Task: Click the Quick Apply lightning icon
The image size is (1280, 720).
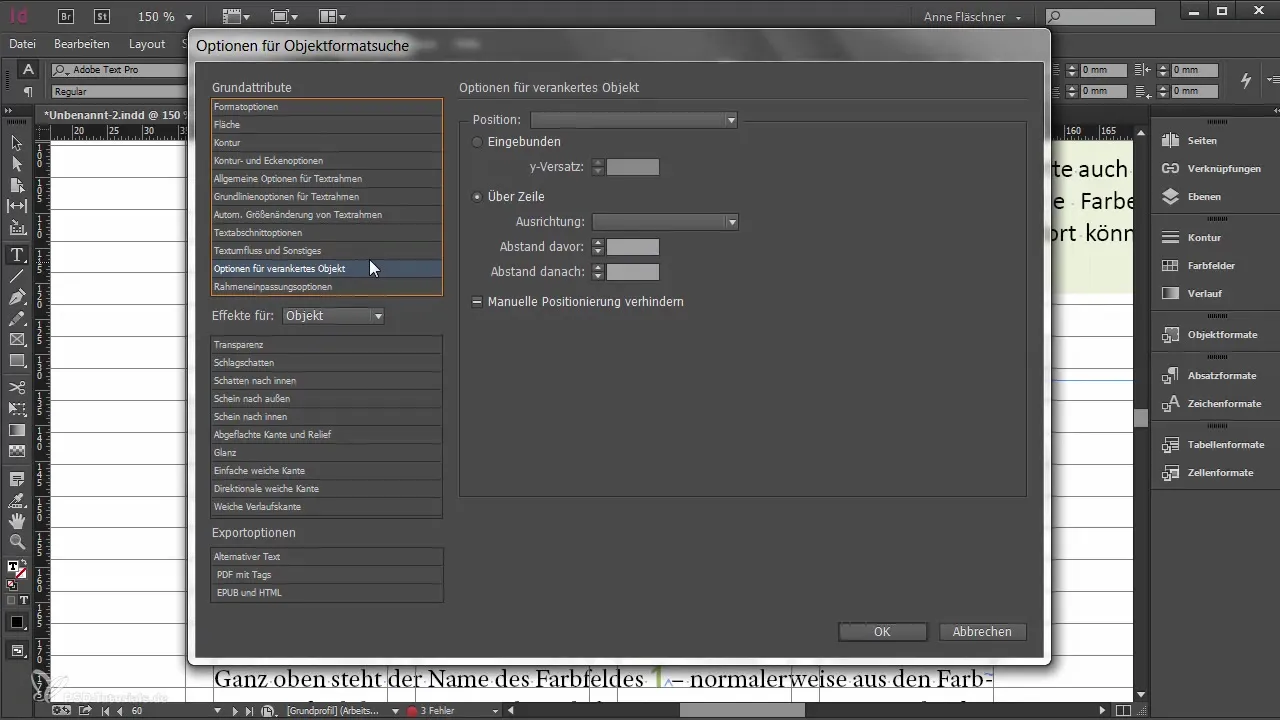Action: click(1246, 80)
